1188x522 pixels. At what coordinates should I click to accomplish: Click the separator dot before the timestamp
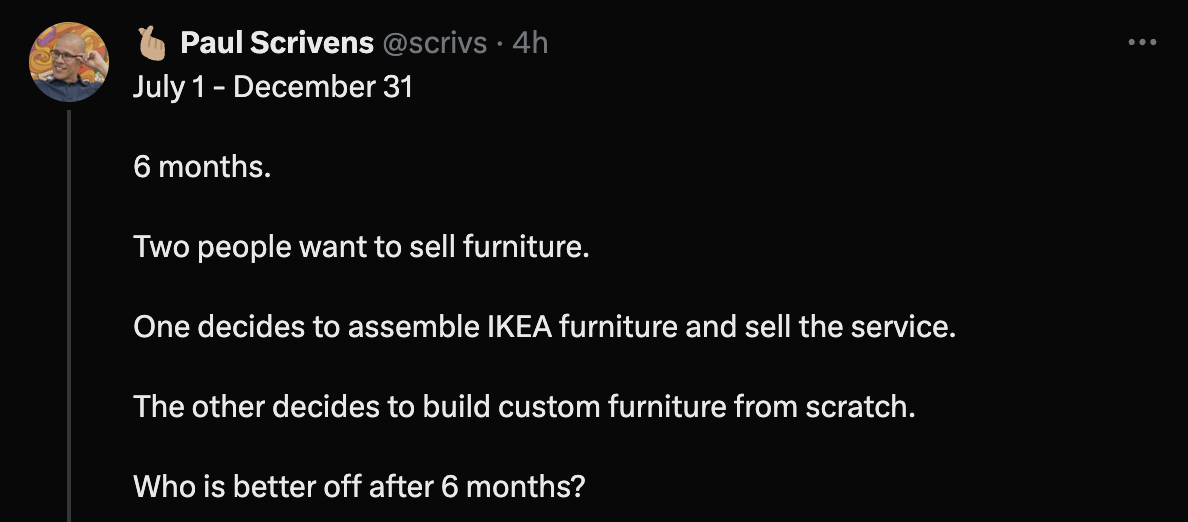tap(500, 44)
